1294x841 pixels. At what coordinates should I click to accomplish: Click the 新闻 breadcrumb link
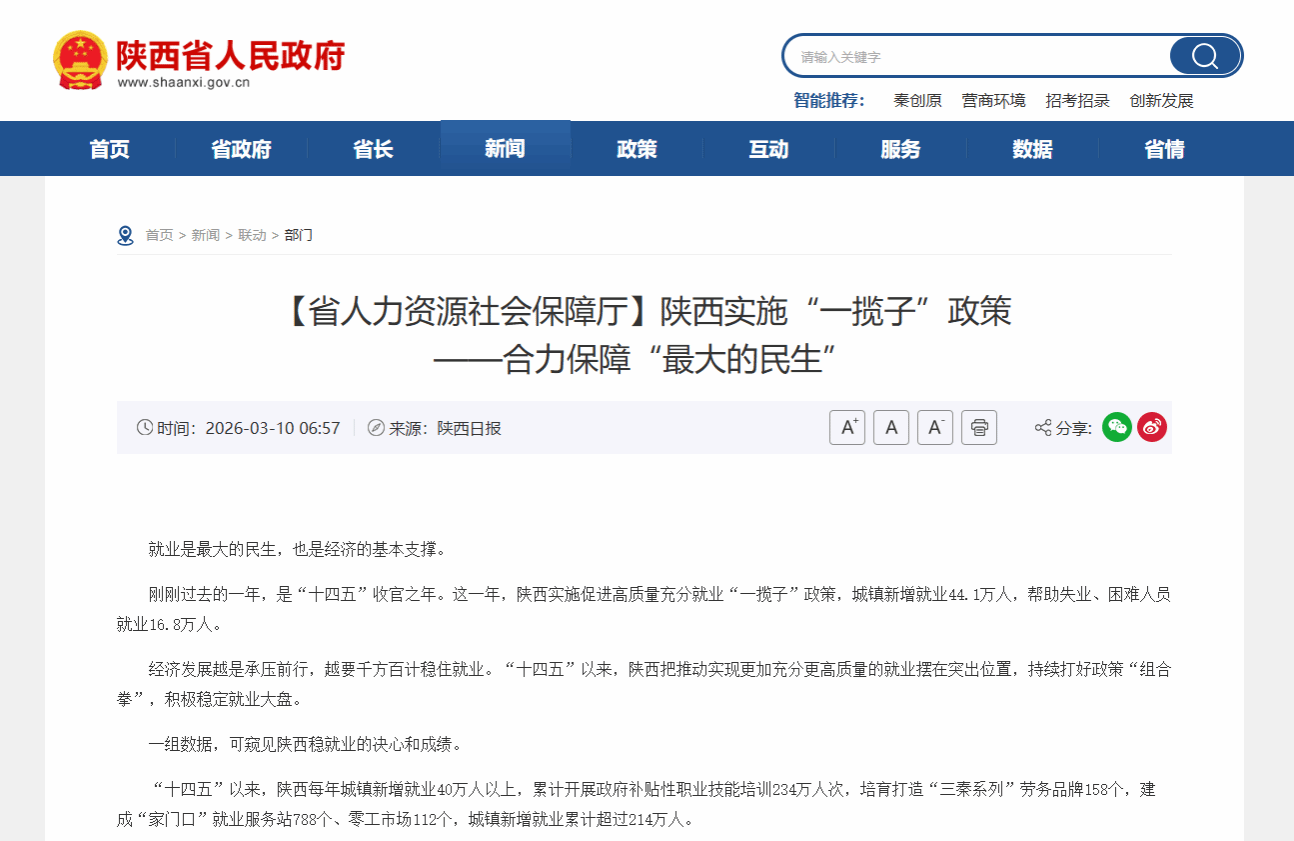(205, 235)
